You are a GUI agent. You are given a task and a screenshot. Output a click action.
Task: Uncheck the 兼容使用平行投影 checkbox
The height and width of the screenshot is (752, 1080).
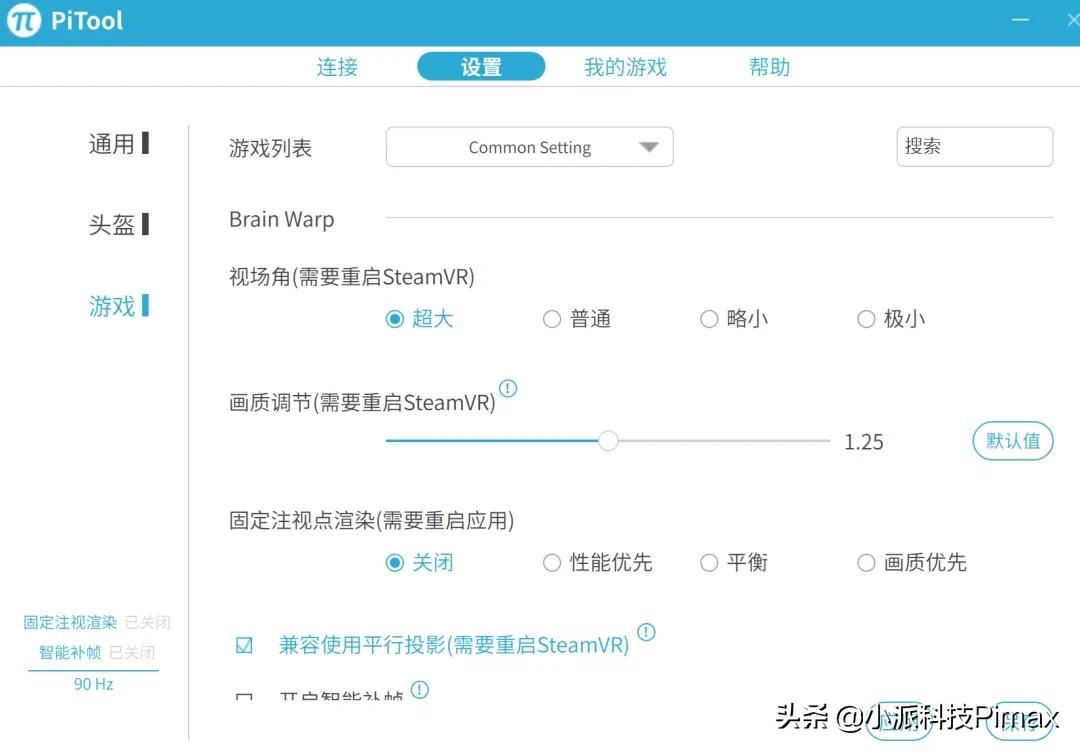click(244, 645)
